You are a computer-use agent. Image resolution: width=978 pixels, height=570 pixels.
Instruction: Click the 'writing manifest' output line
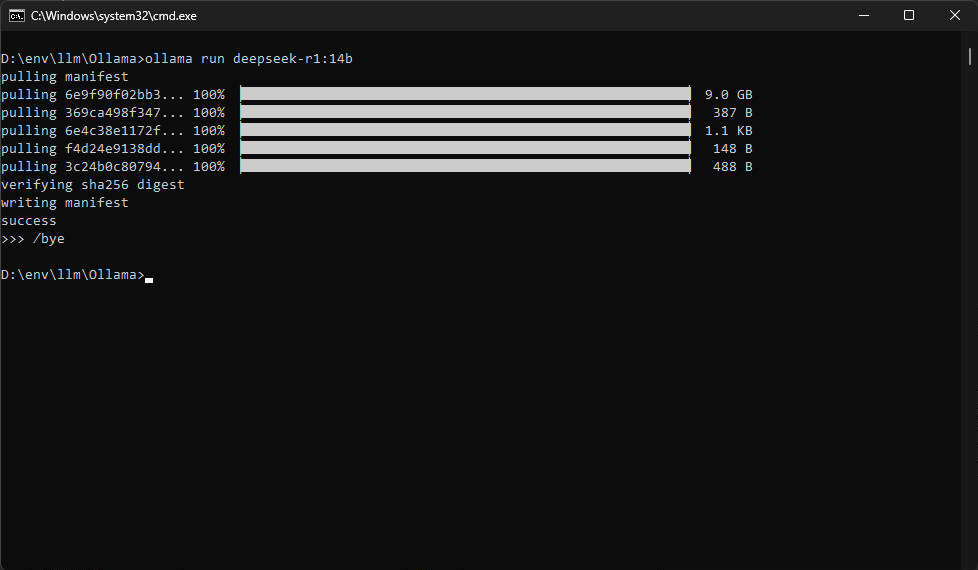[x=65, y=203]
